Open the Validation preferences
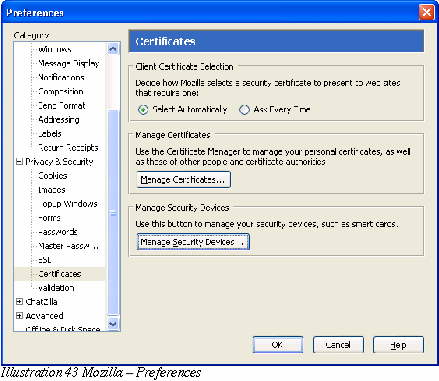This screenshot has height=381, width=439. point(56,288)
